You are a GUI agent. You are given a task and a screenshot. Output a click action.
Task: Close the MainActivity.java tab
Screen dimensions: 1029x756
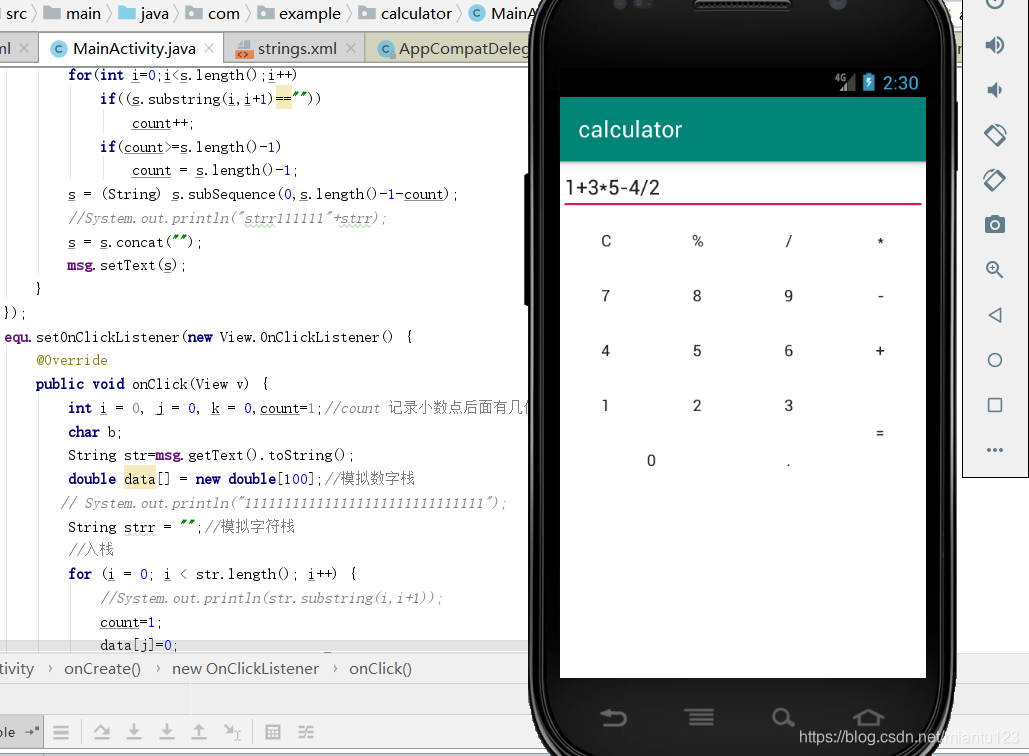(209, 48)
